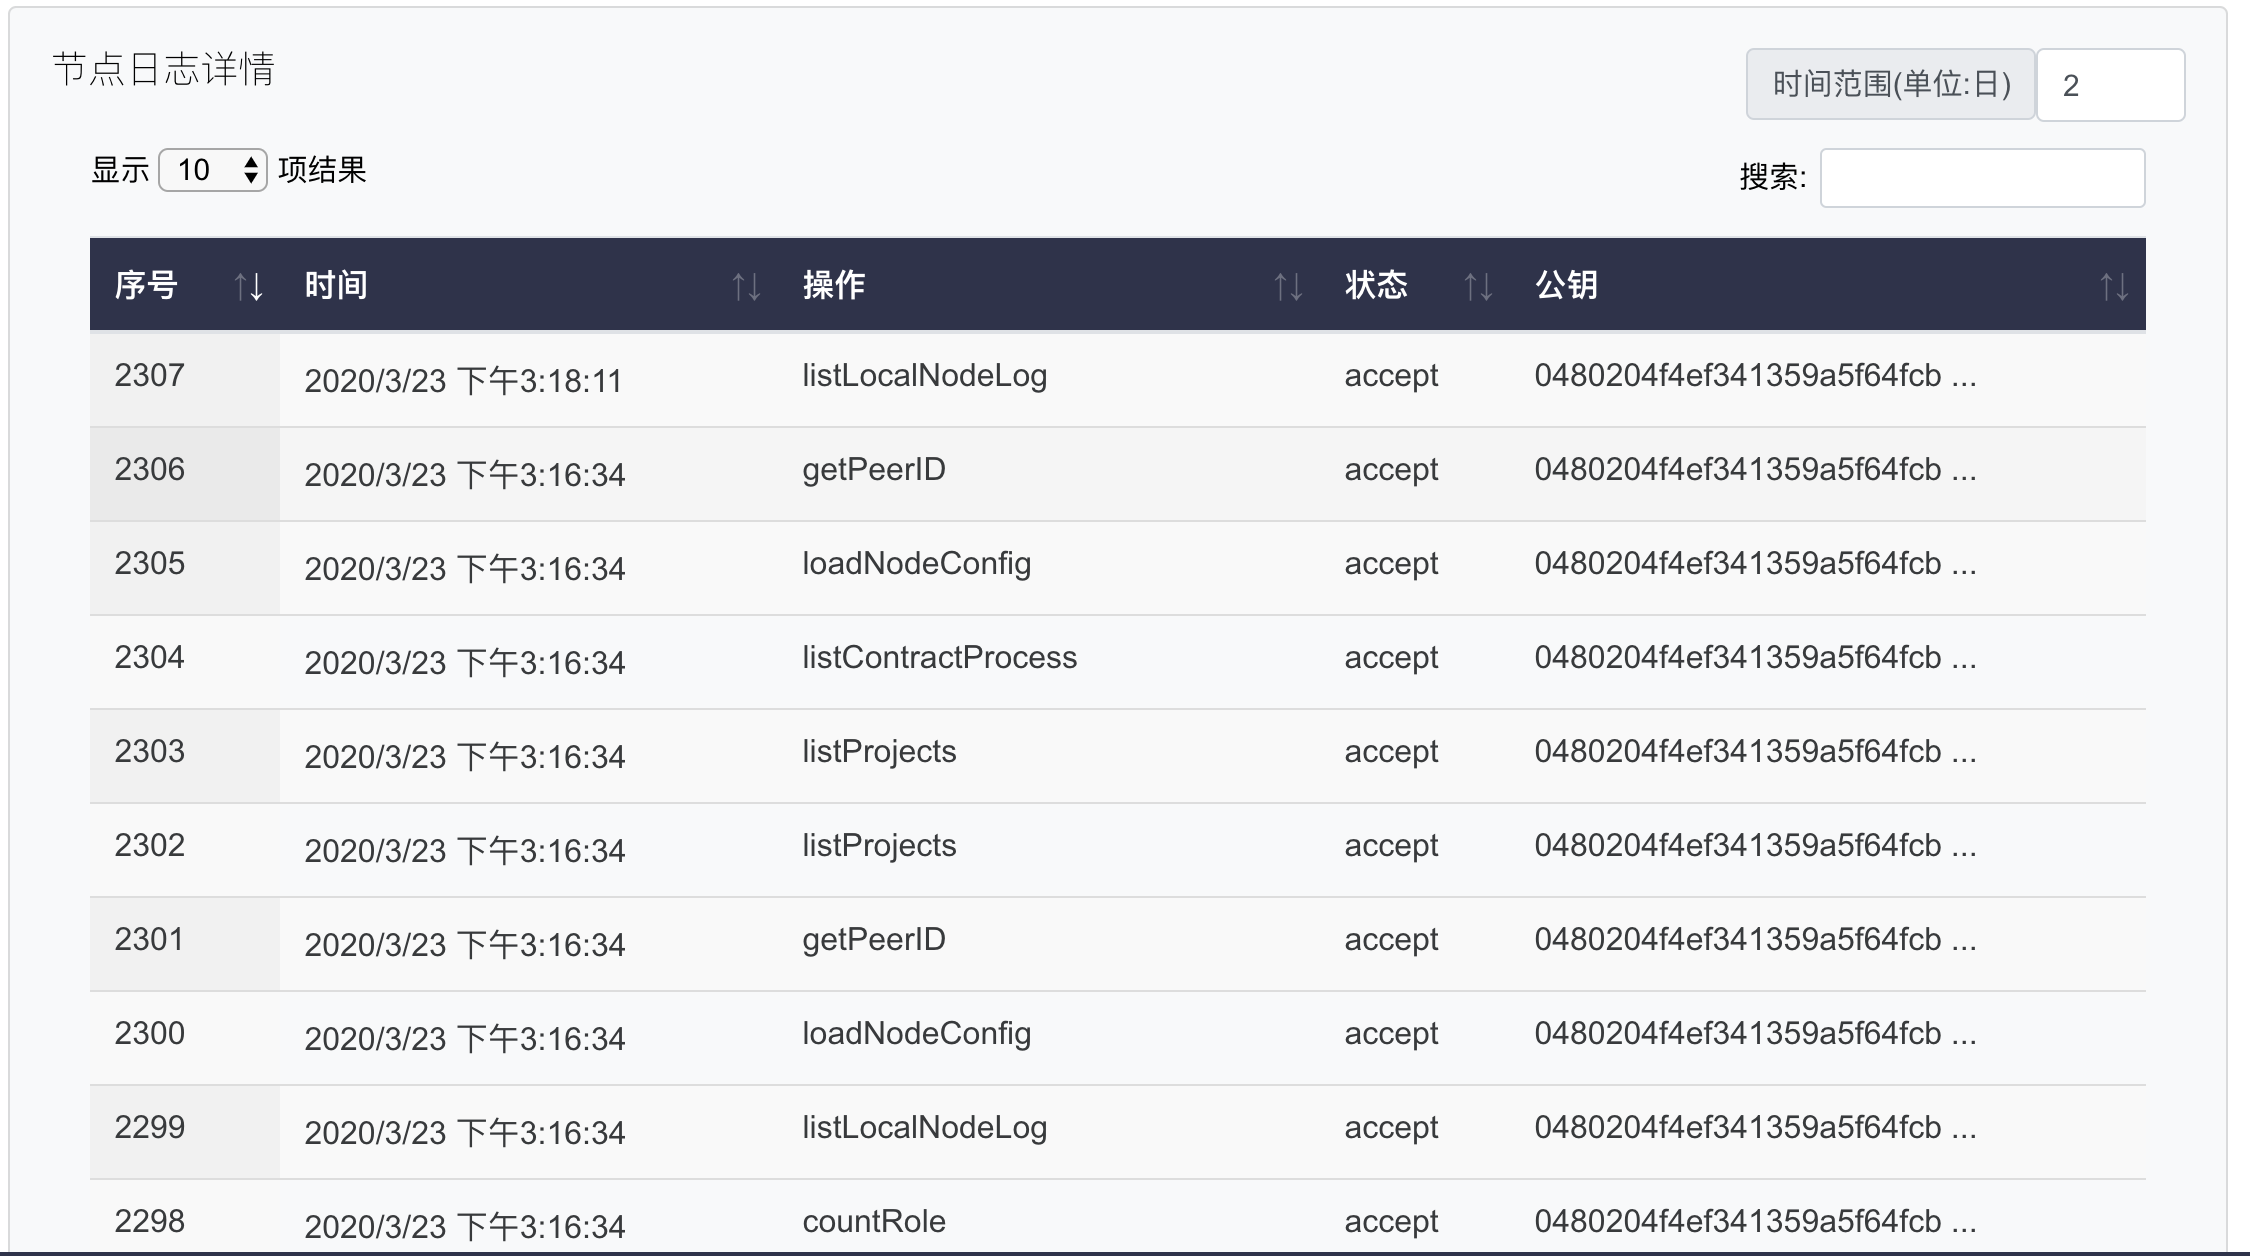The width and height of the screenshot is (2250, 1256).
Task: Click the accept status in row 2304
Action: [x=1390, y=656]
